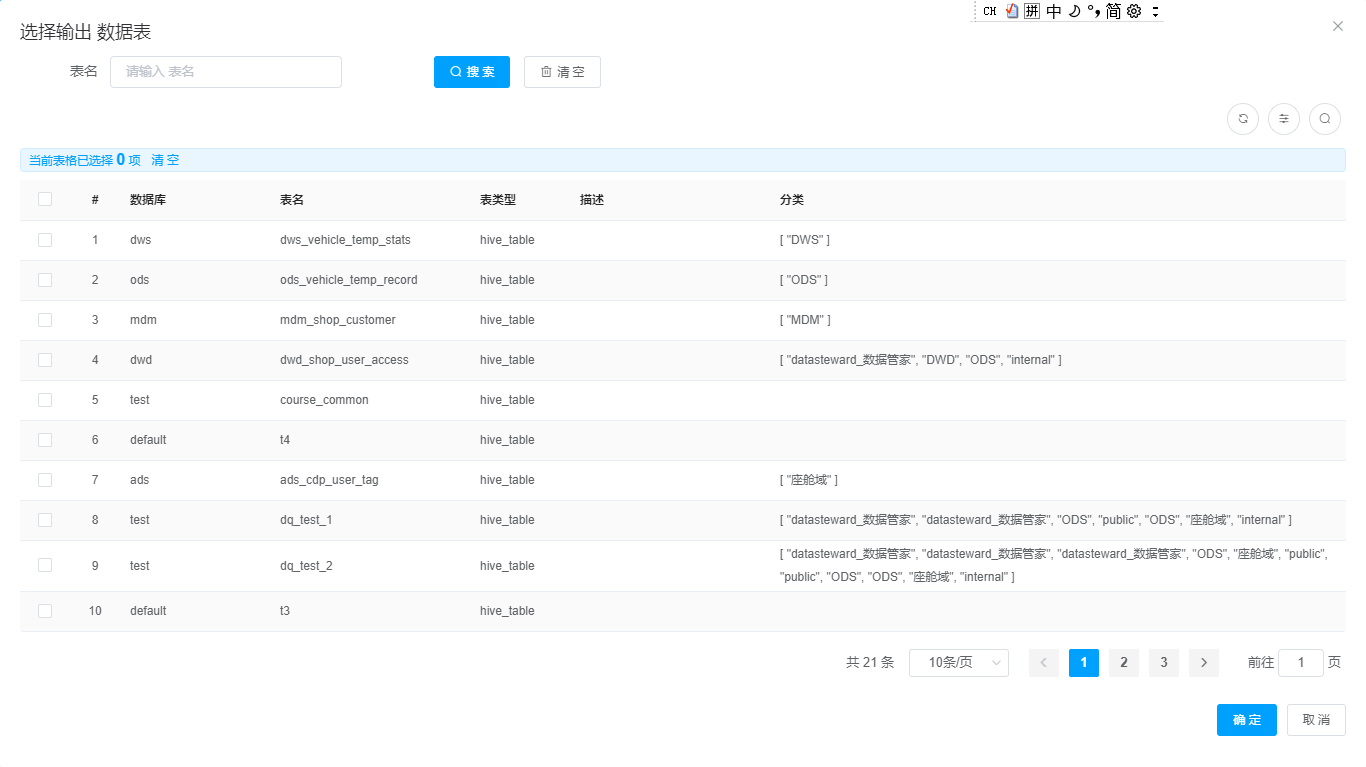Switch to page 2 of results

1123,662
